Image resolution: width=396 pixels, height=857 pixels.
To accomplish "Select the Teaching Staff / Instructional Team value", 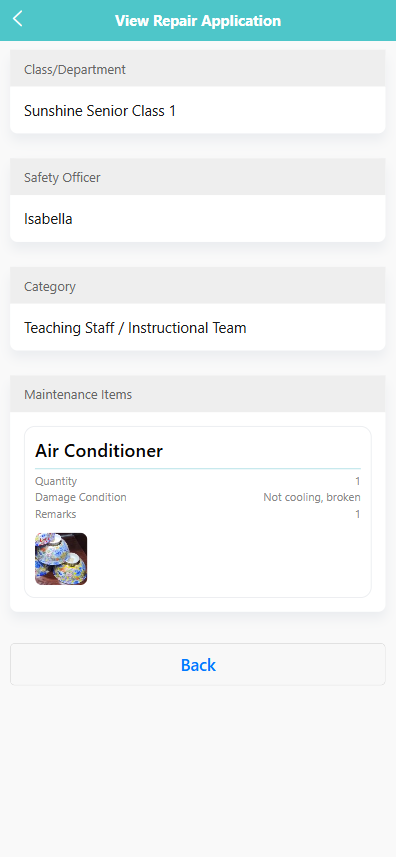I will pyautogui.click(x=135, y=328).
